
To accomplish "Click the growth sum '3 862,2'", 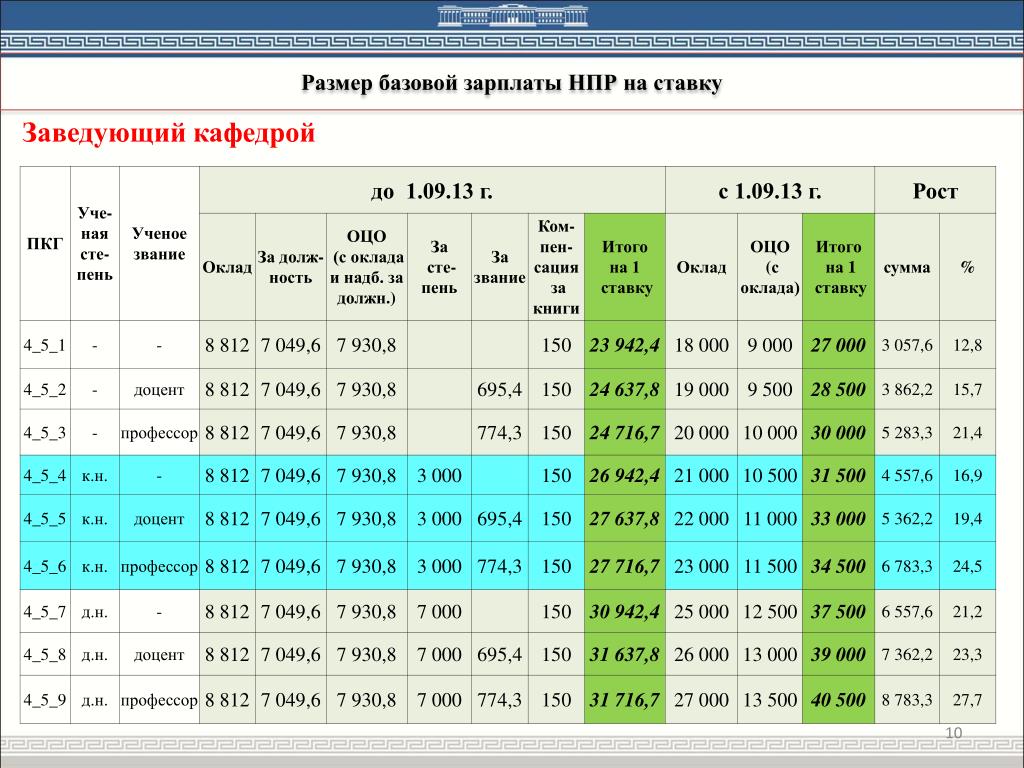I will coord(906,389).
